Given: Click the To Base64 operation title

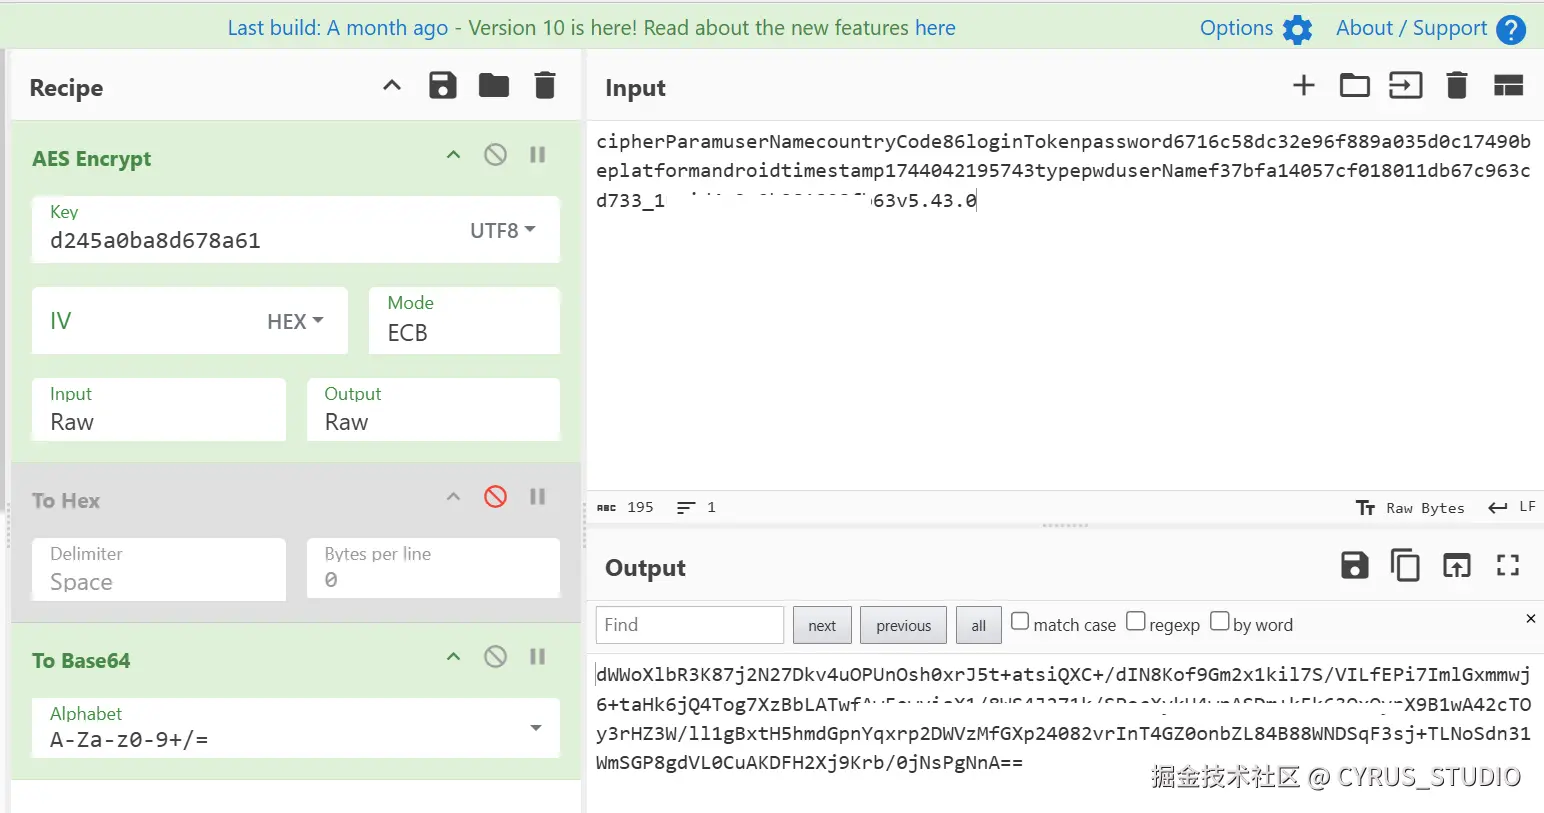Looking at the screenshot, I should click(81, 660).
